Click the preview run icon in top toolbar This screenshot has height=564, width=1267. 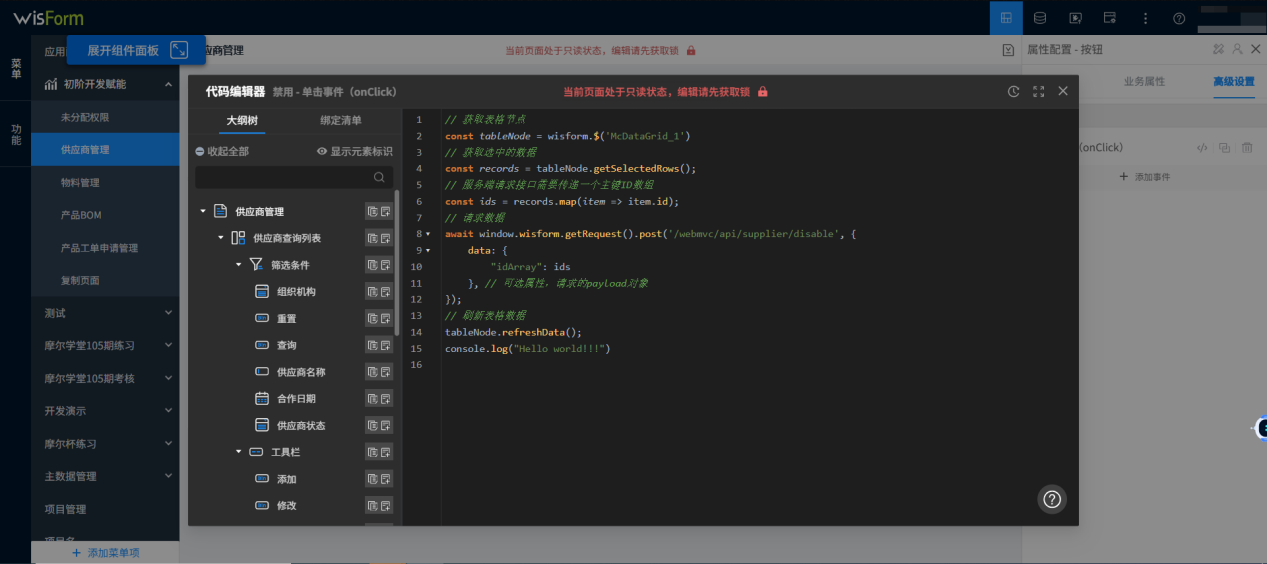pyautogui.click(x=1075, y=18)
